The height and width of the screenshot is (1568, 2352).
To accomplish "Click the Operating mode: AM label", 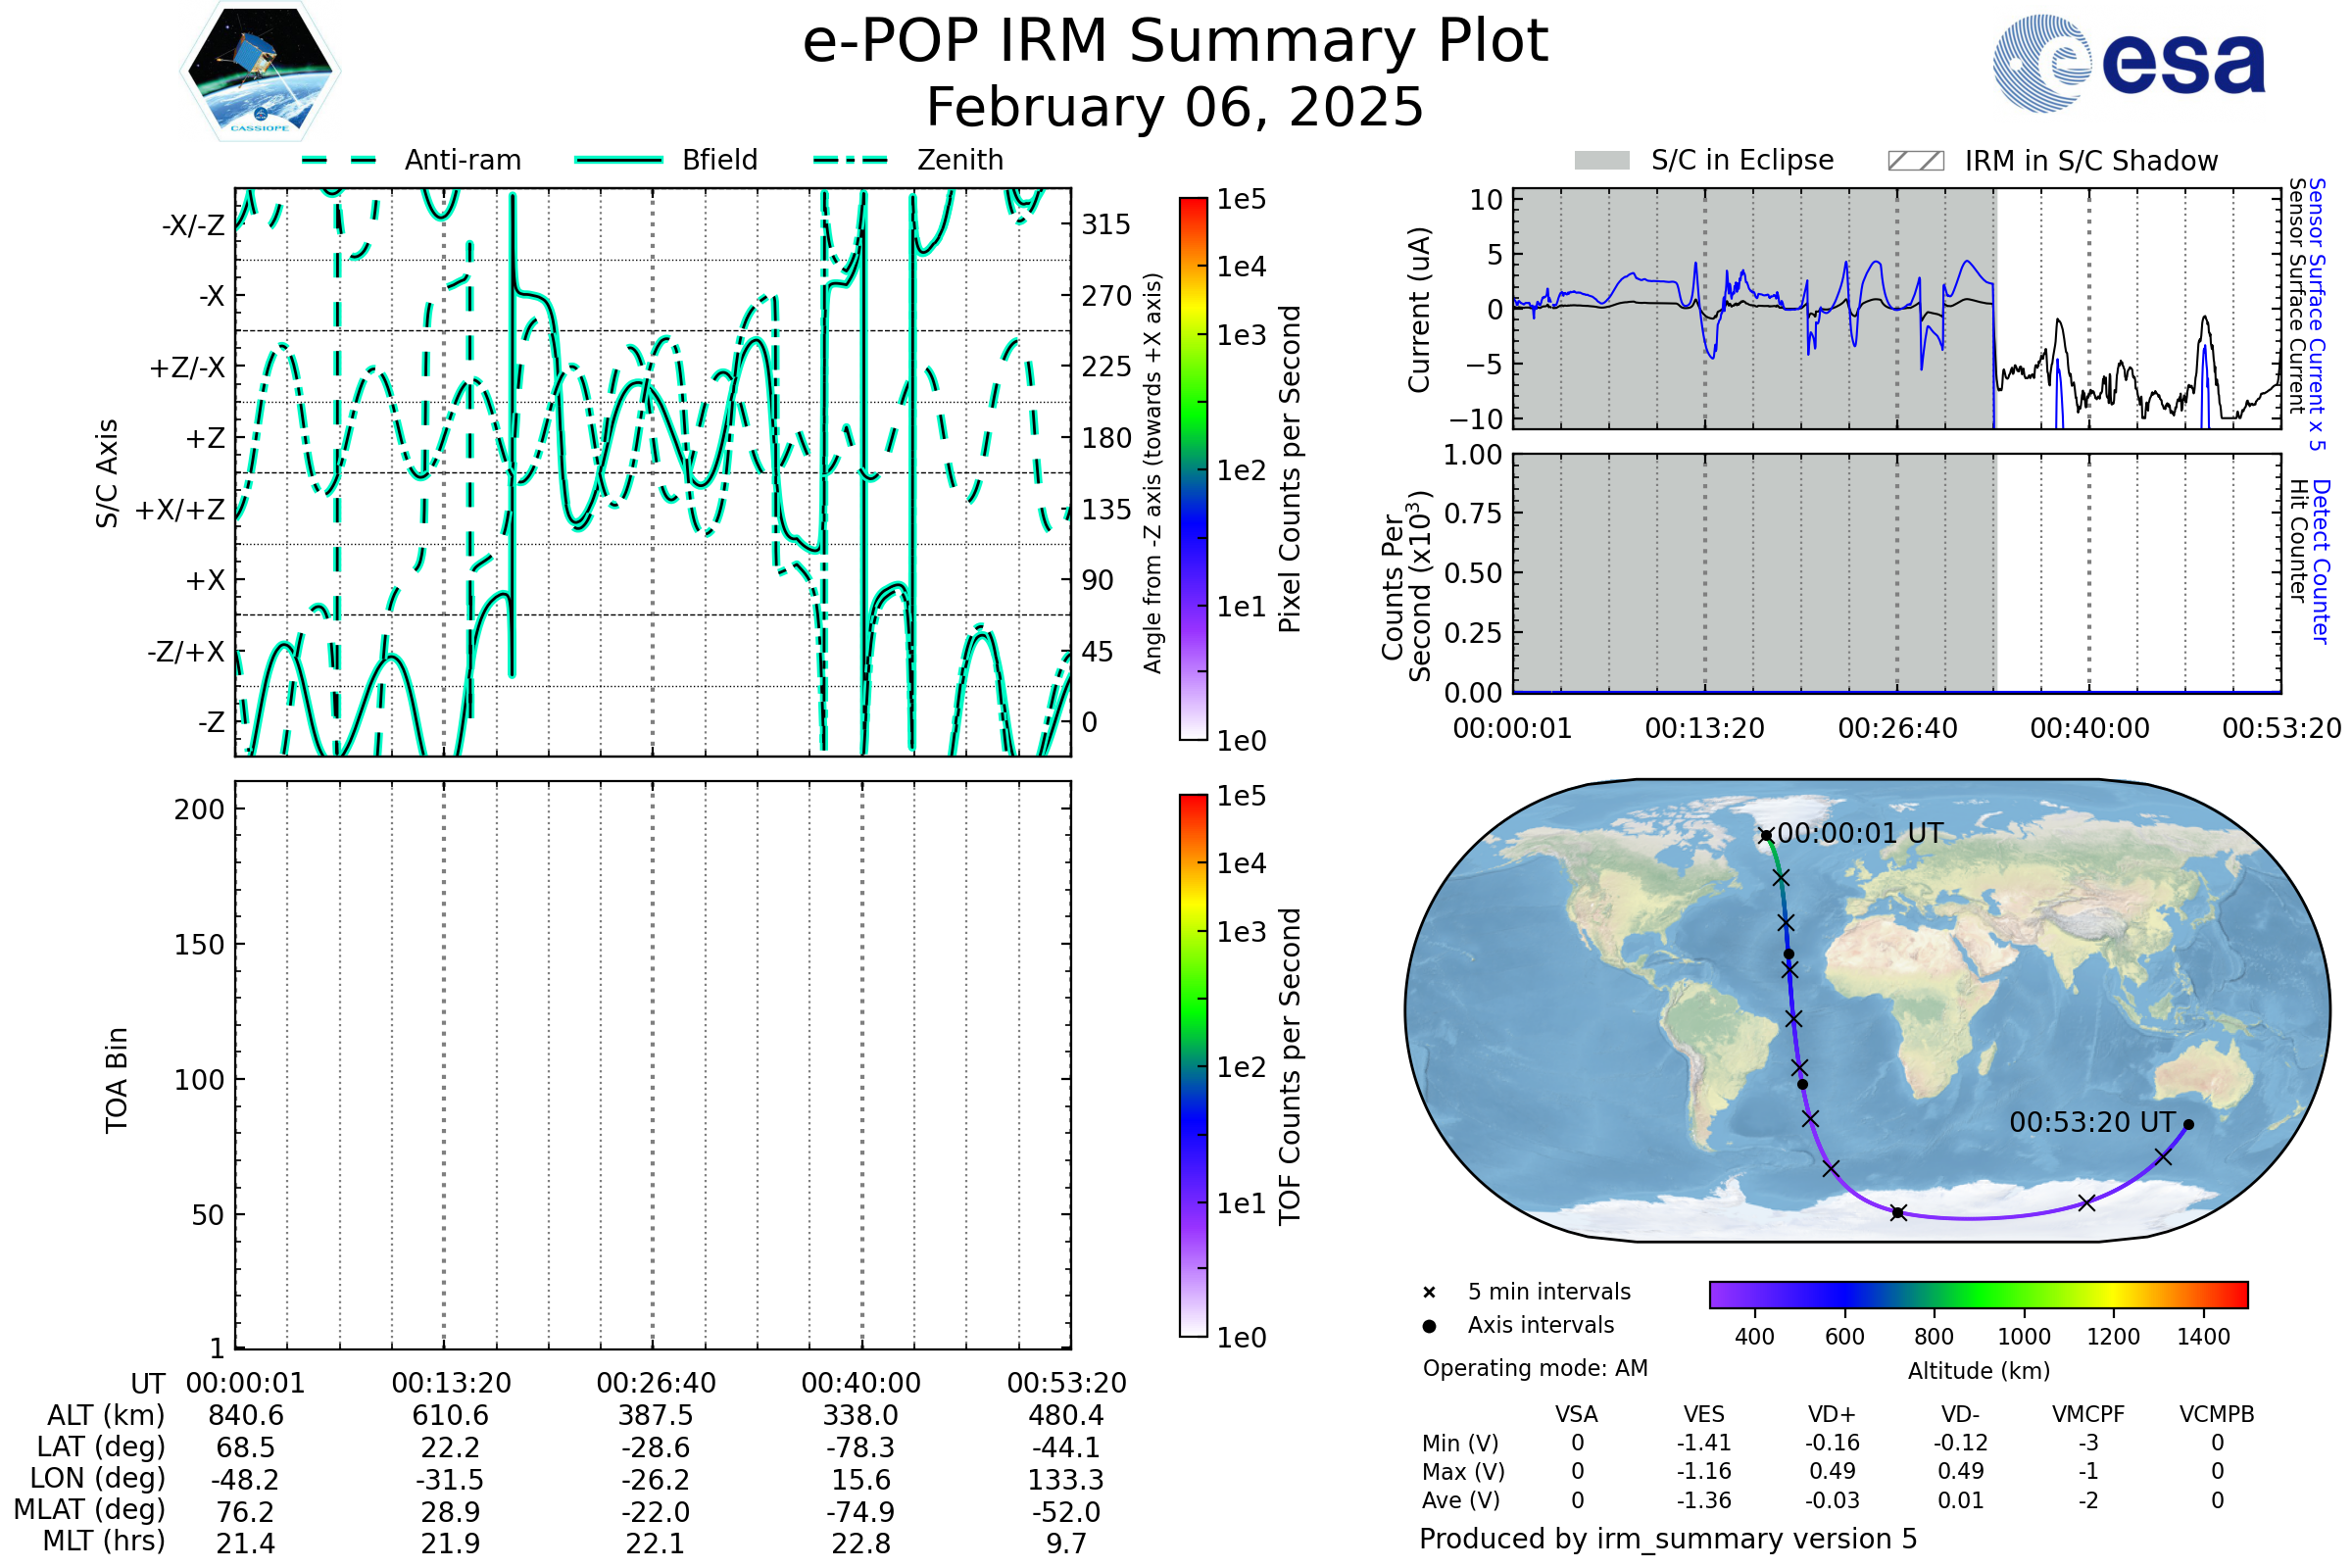I will click(x=1535, y=1368).
